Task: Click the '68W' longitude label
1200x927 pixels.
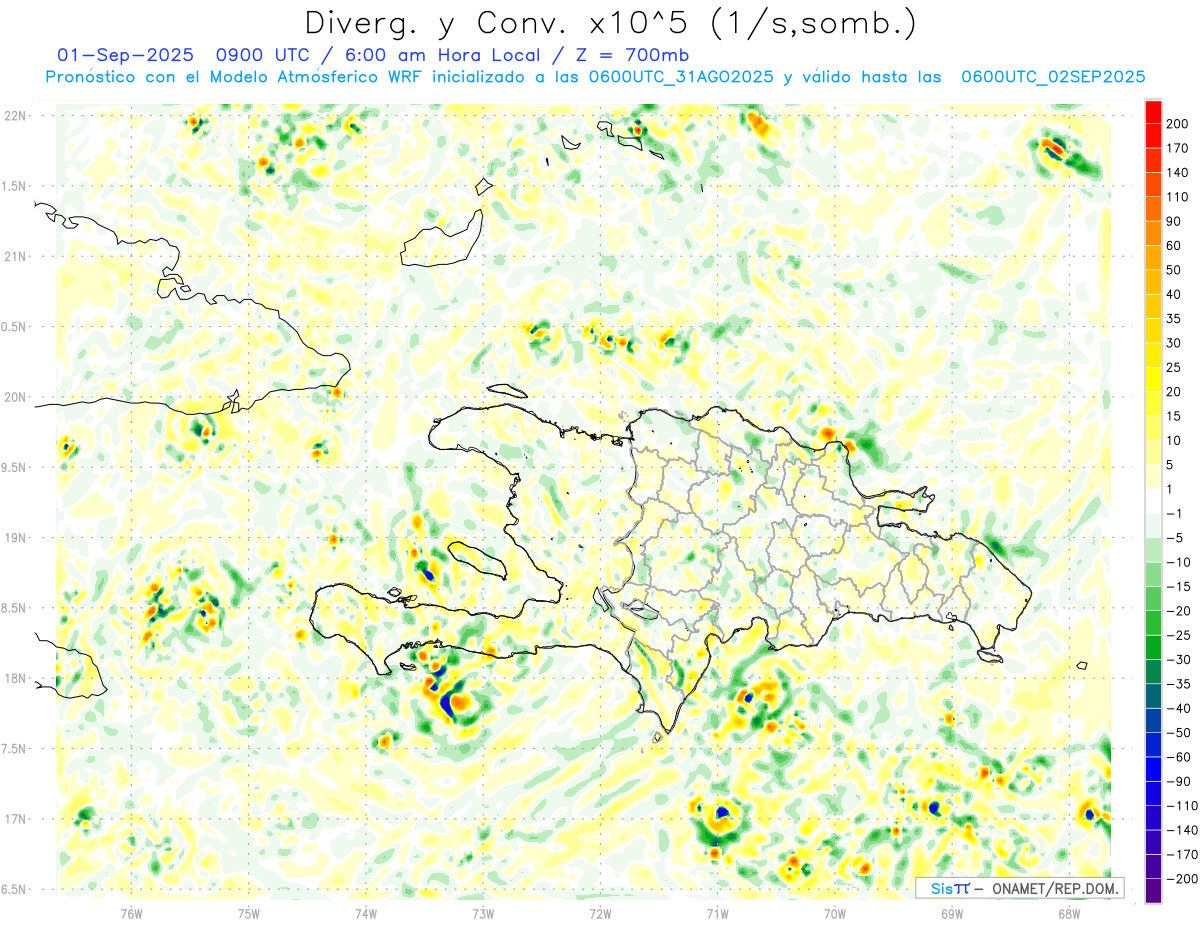Action: tap(1068, 914)
